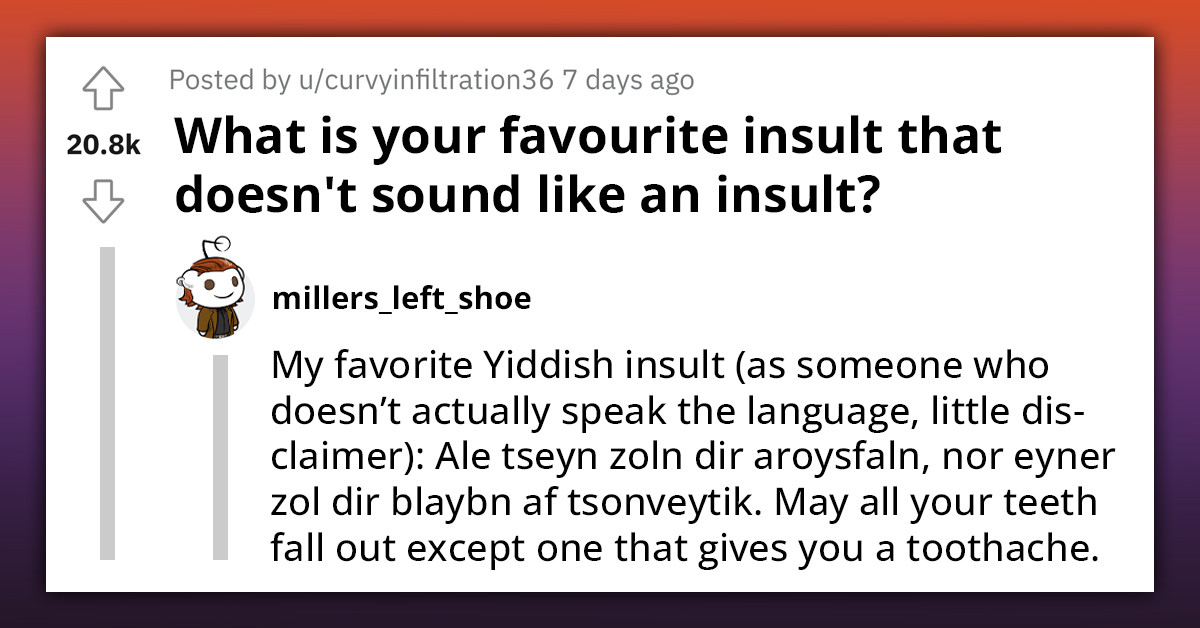Select the upvote arrow above the 20.8k count
The height and width of the screenshot is (628, 1200).
click(x=104, y=90)
